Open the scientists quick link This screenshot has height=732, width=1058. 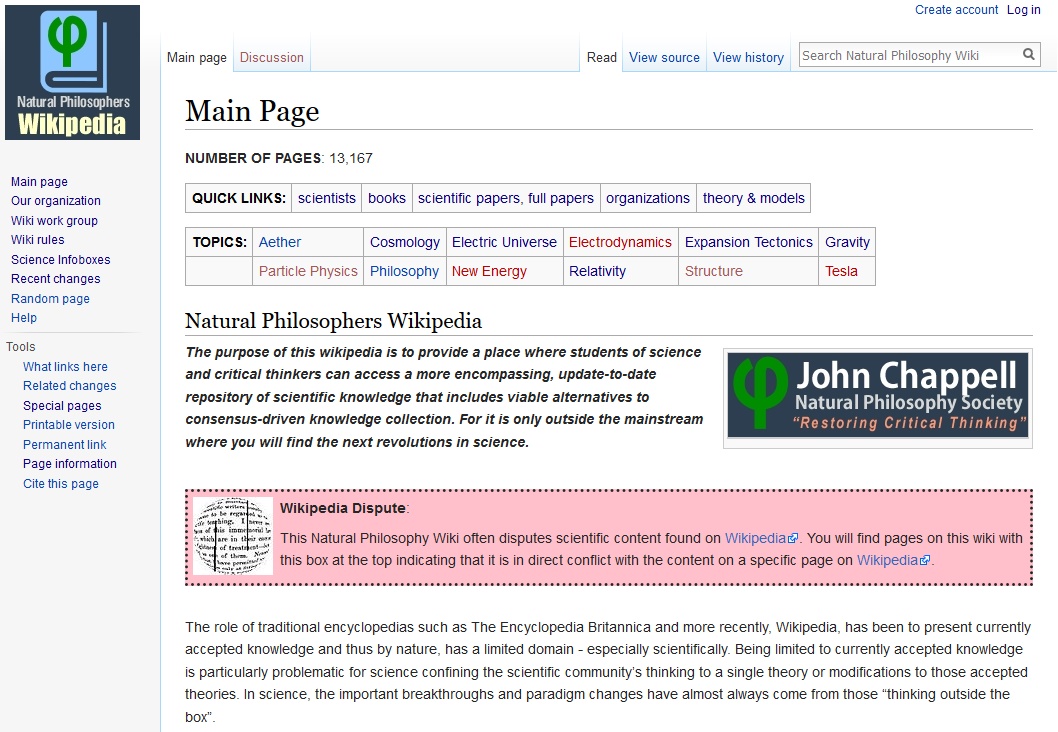tap(327, 198)
